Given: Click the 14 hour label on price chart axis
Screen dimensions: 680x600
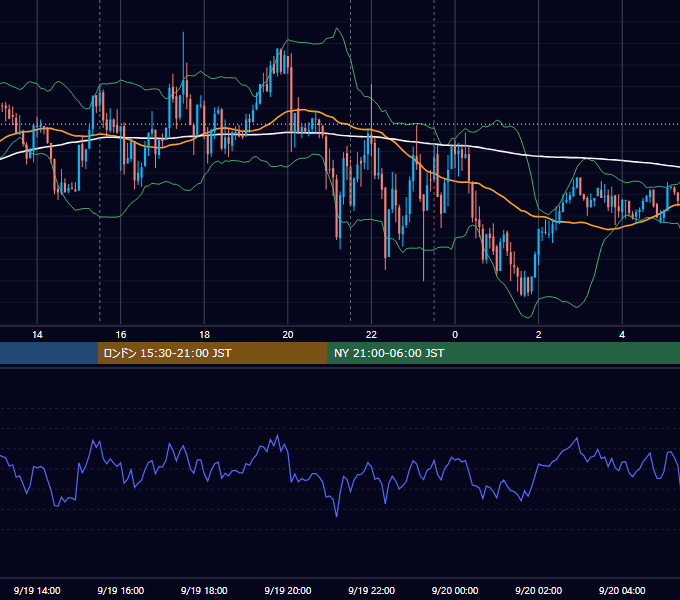Looking at the screenshot, I should point(37,335).
